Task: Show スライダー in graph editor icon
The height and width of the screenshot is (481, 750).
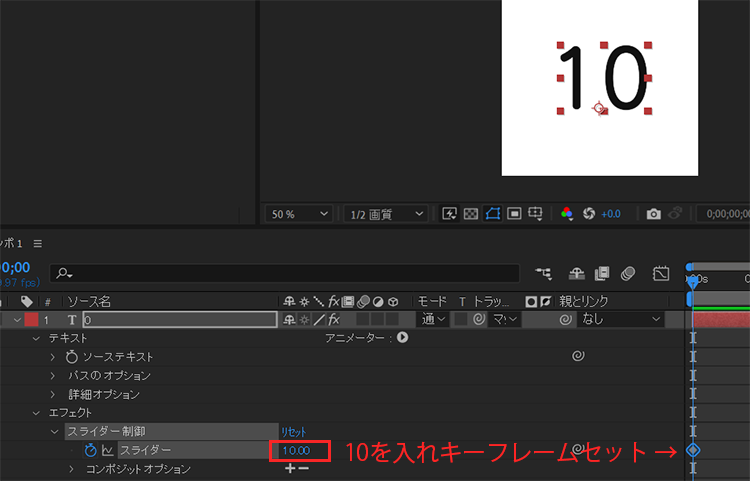Action: (x=108, y=450)
